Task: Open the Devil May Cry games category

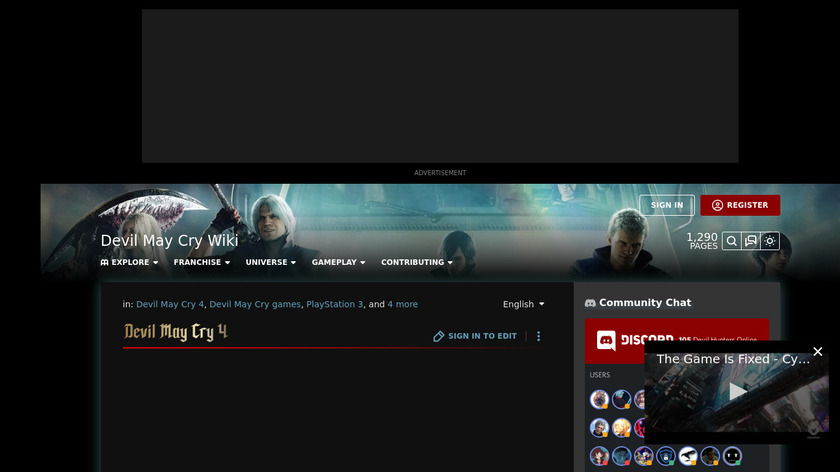Action: pos(255,304)
